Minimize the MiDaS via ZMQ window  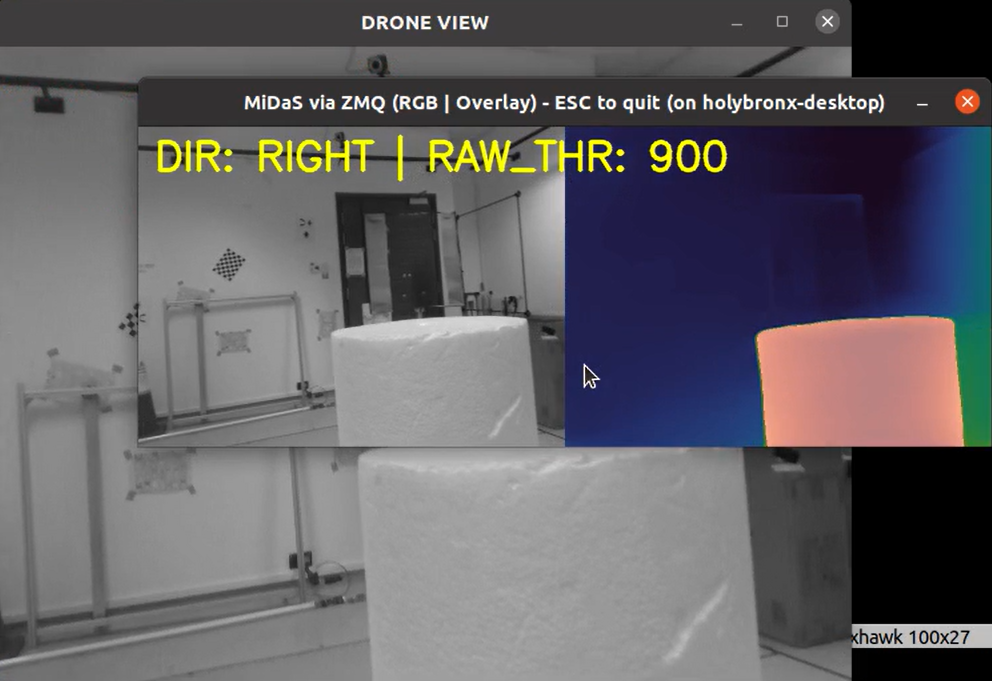click(x=922, y=103)
